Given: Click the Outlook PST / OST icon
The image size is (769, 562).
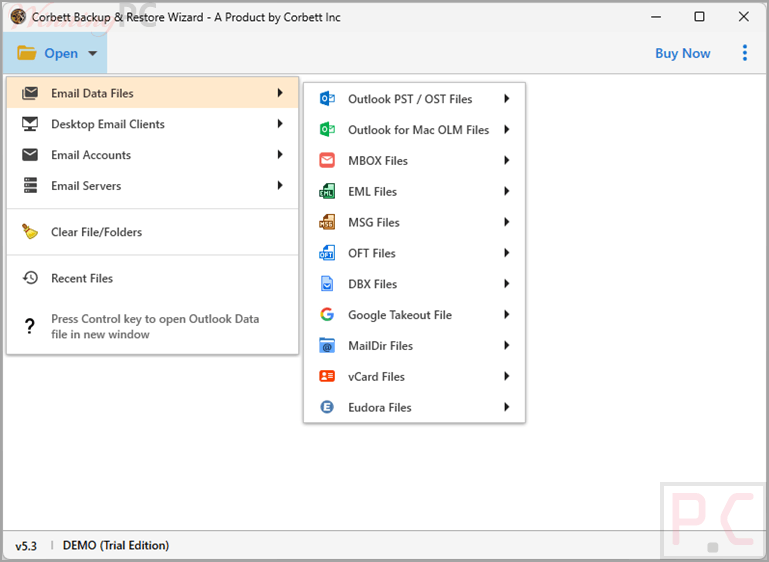Looking at the screenshot, I should [x=327, y=99].
